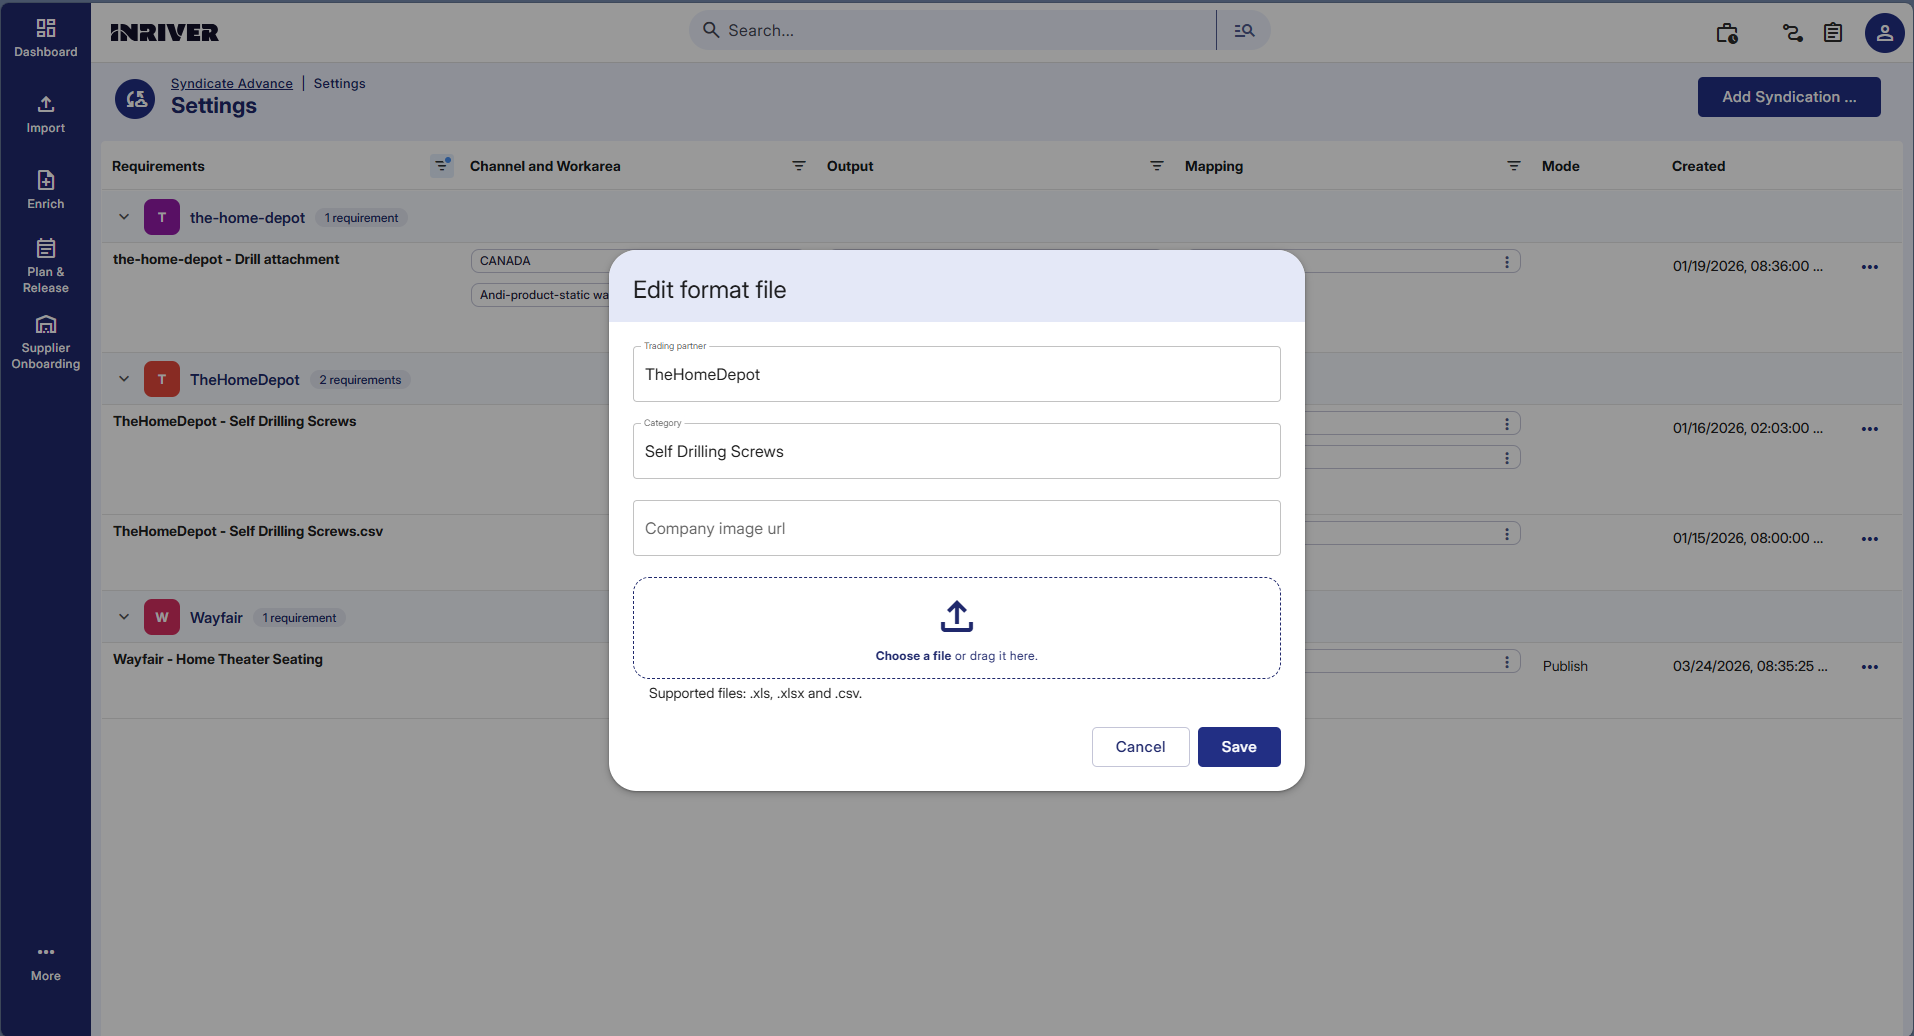The width and height of the screenshot is (1914, 1036).
Task: Click the Add Syndication button
Action: pyautogui.click(x=1789, y=97)
